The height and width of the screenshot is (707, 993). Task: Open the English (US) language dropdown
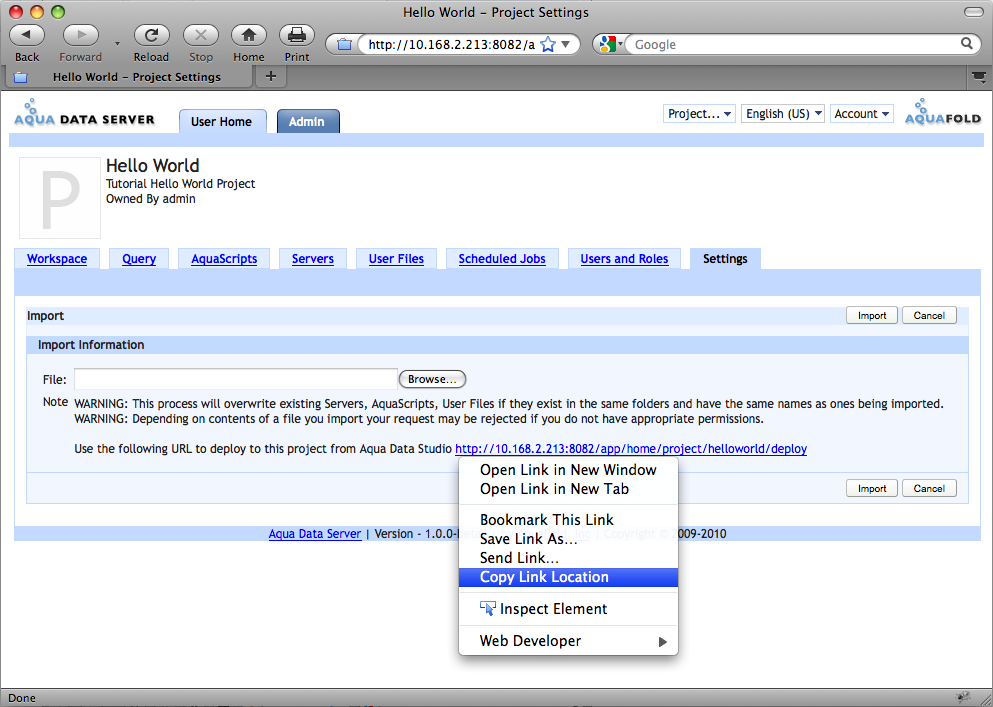point(783,113)
